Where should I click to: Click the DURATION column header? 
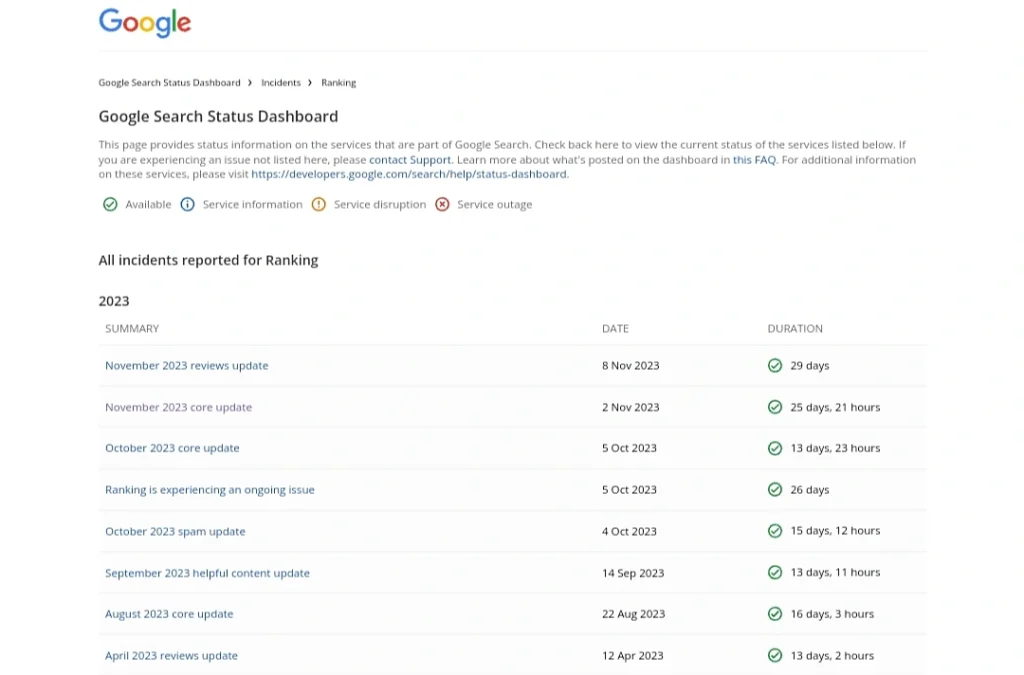coord(795,328)
